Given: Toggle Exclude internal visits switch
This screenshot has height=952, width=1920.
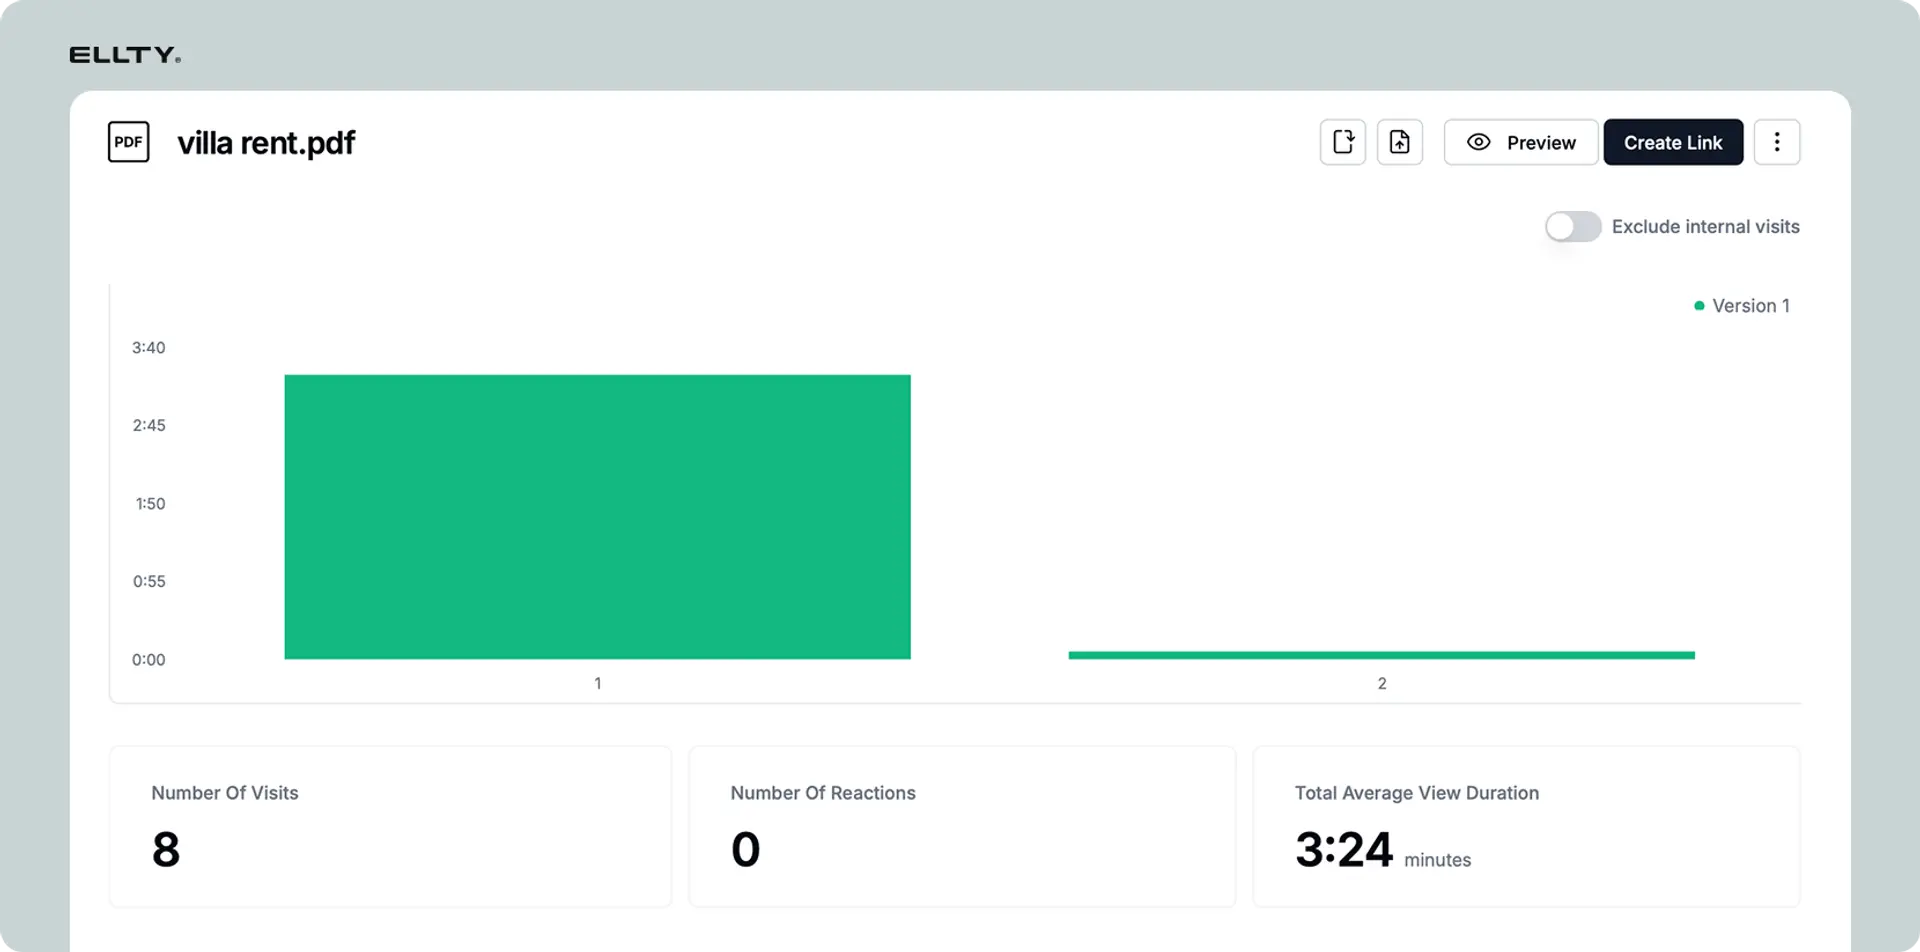Looking at the screenshot, I should 1573,227.
